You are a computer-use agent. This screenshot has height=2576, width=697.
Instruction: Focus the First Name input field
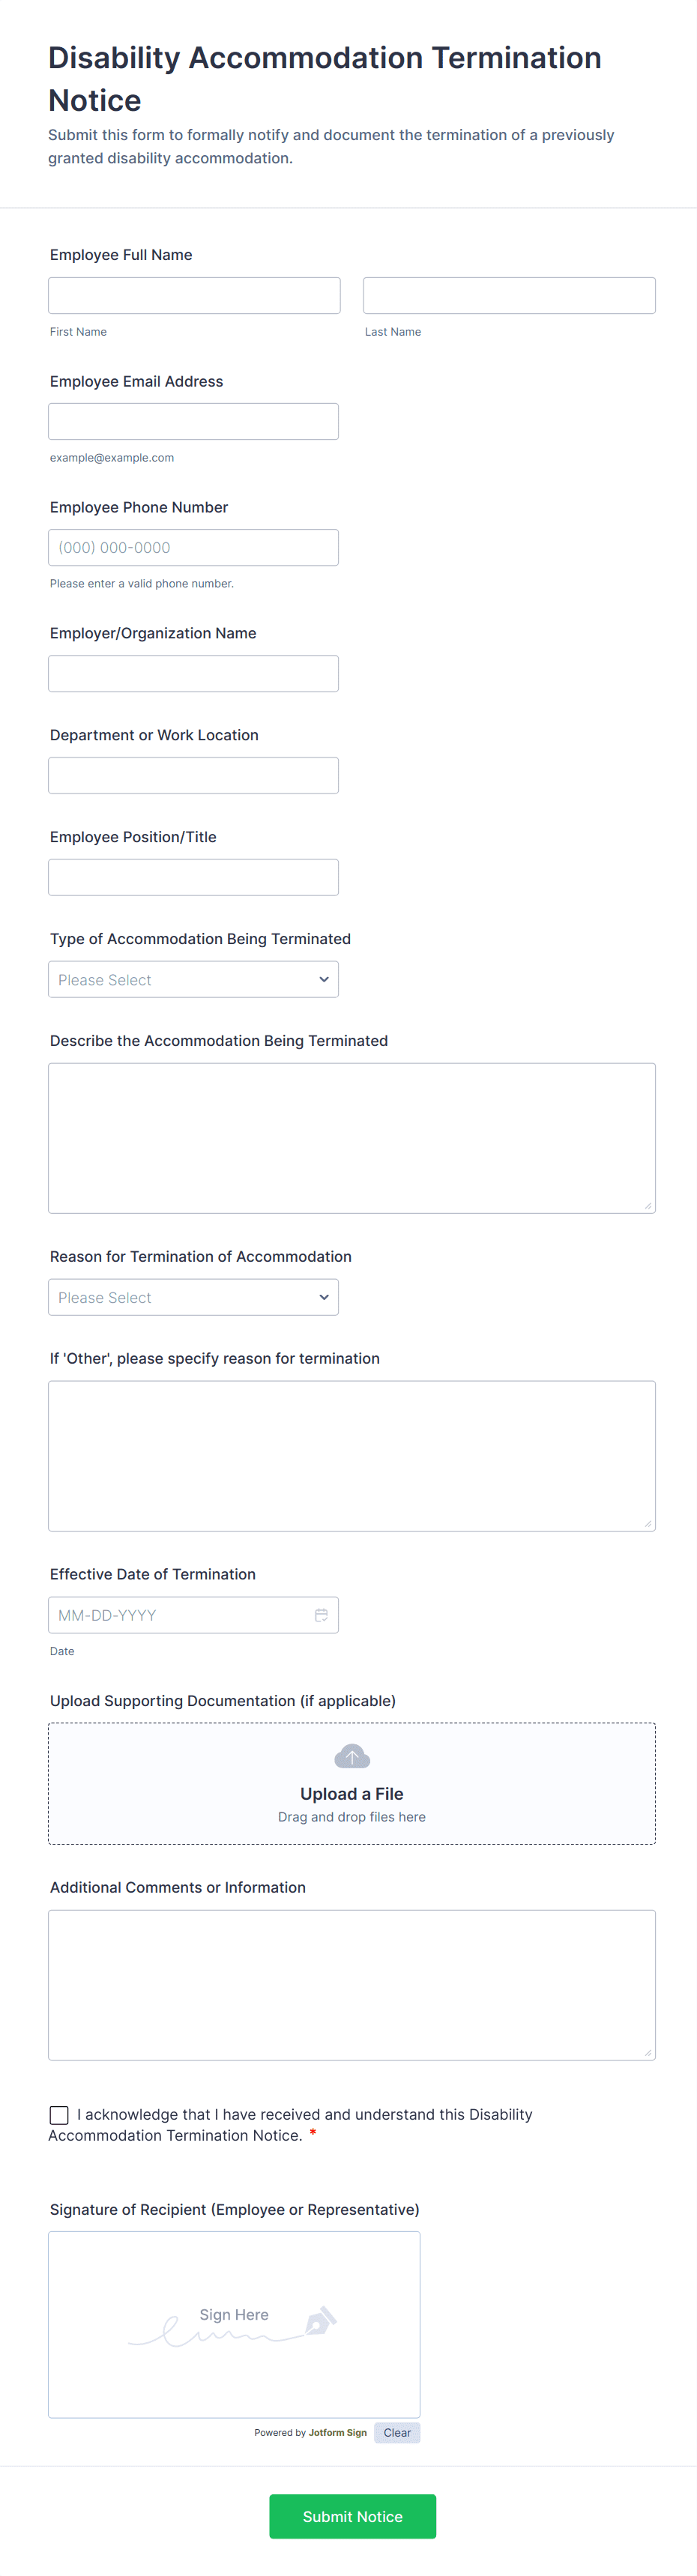point(194,296)
